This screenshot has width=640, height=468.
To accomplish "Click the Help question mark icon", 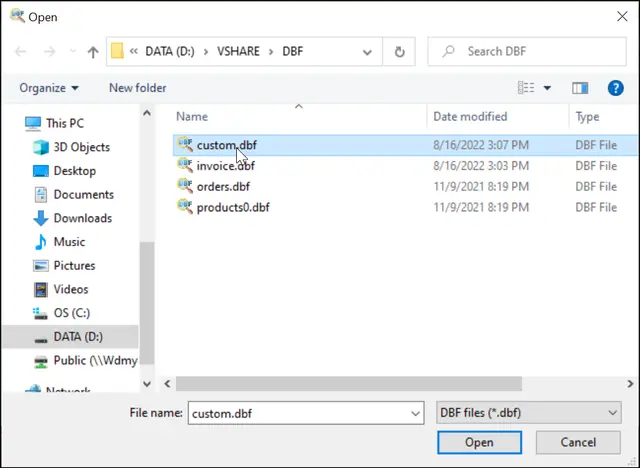I will (x=616, y=88).
